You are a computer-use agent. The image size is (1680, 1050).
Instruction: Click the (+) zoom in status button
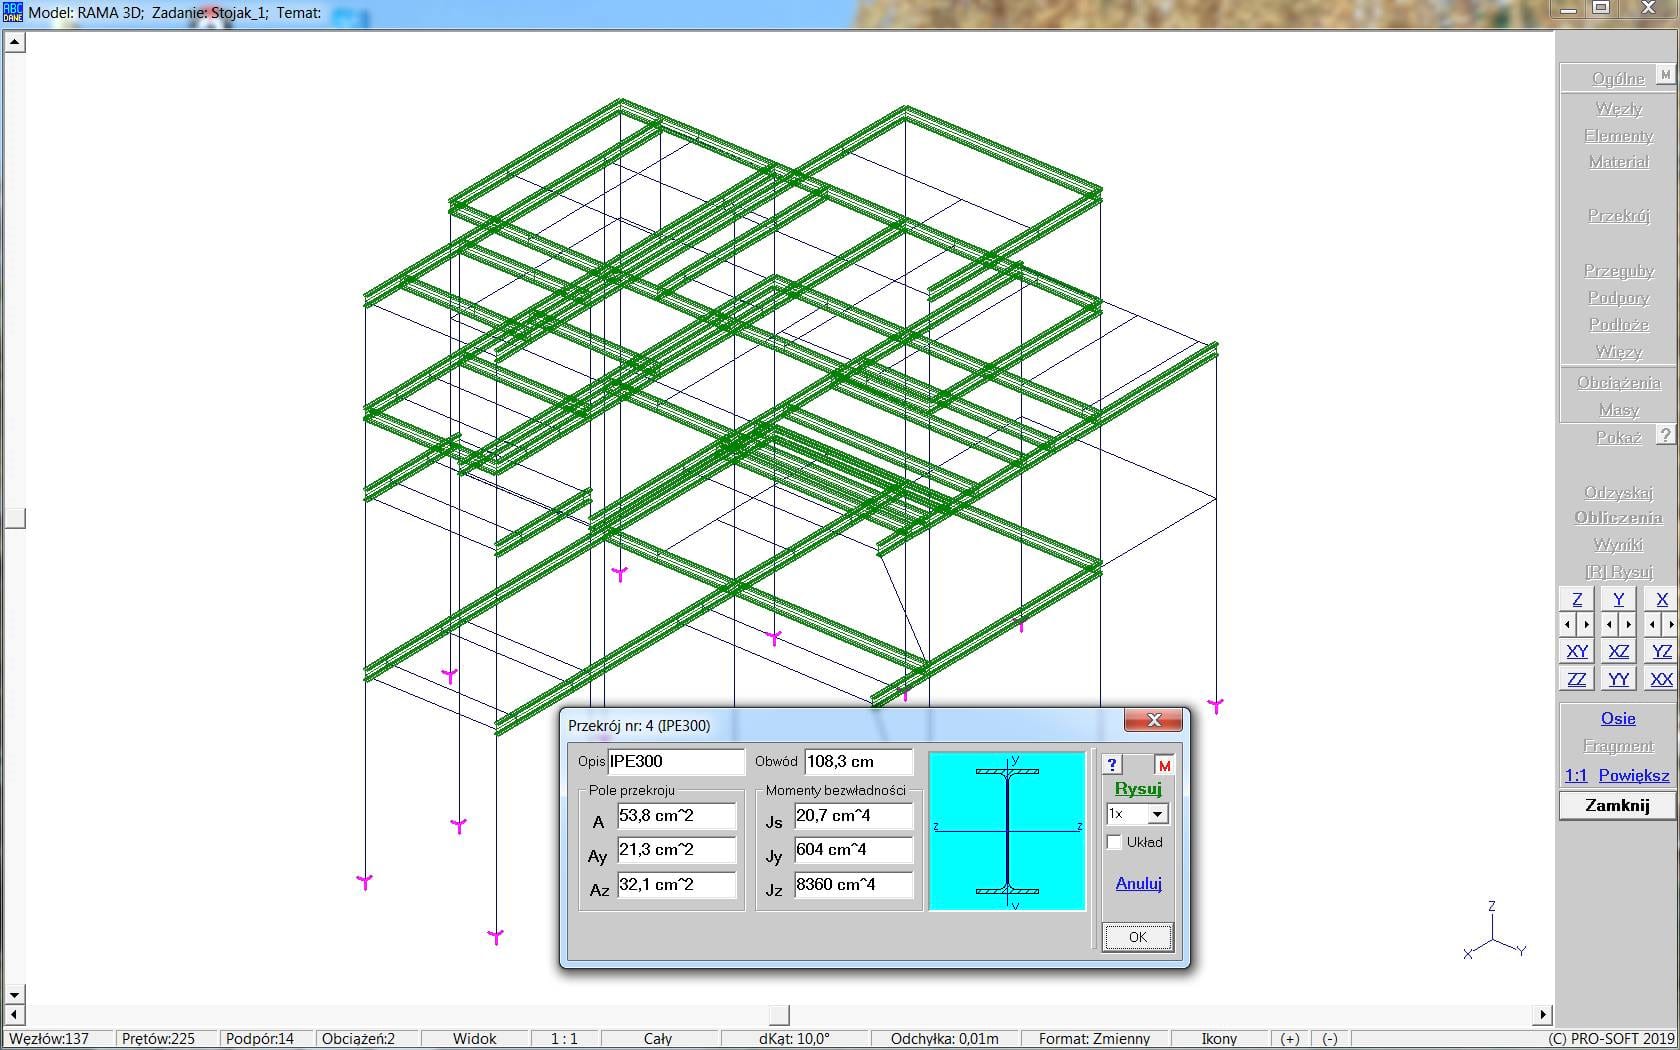tap(1290, 1038)
